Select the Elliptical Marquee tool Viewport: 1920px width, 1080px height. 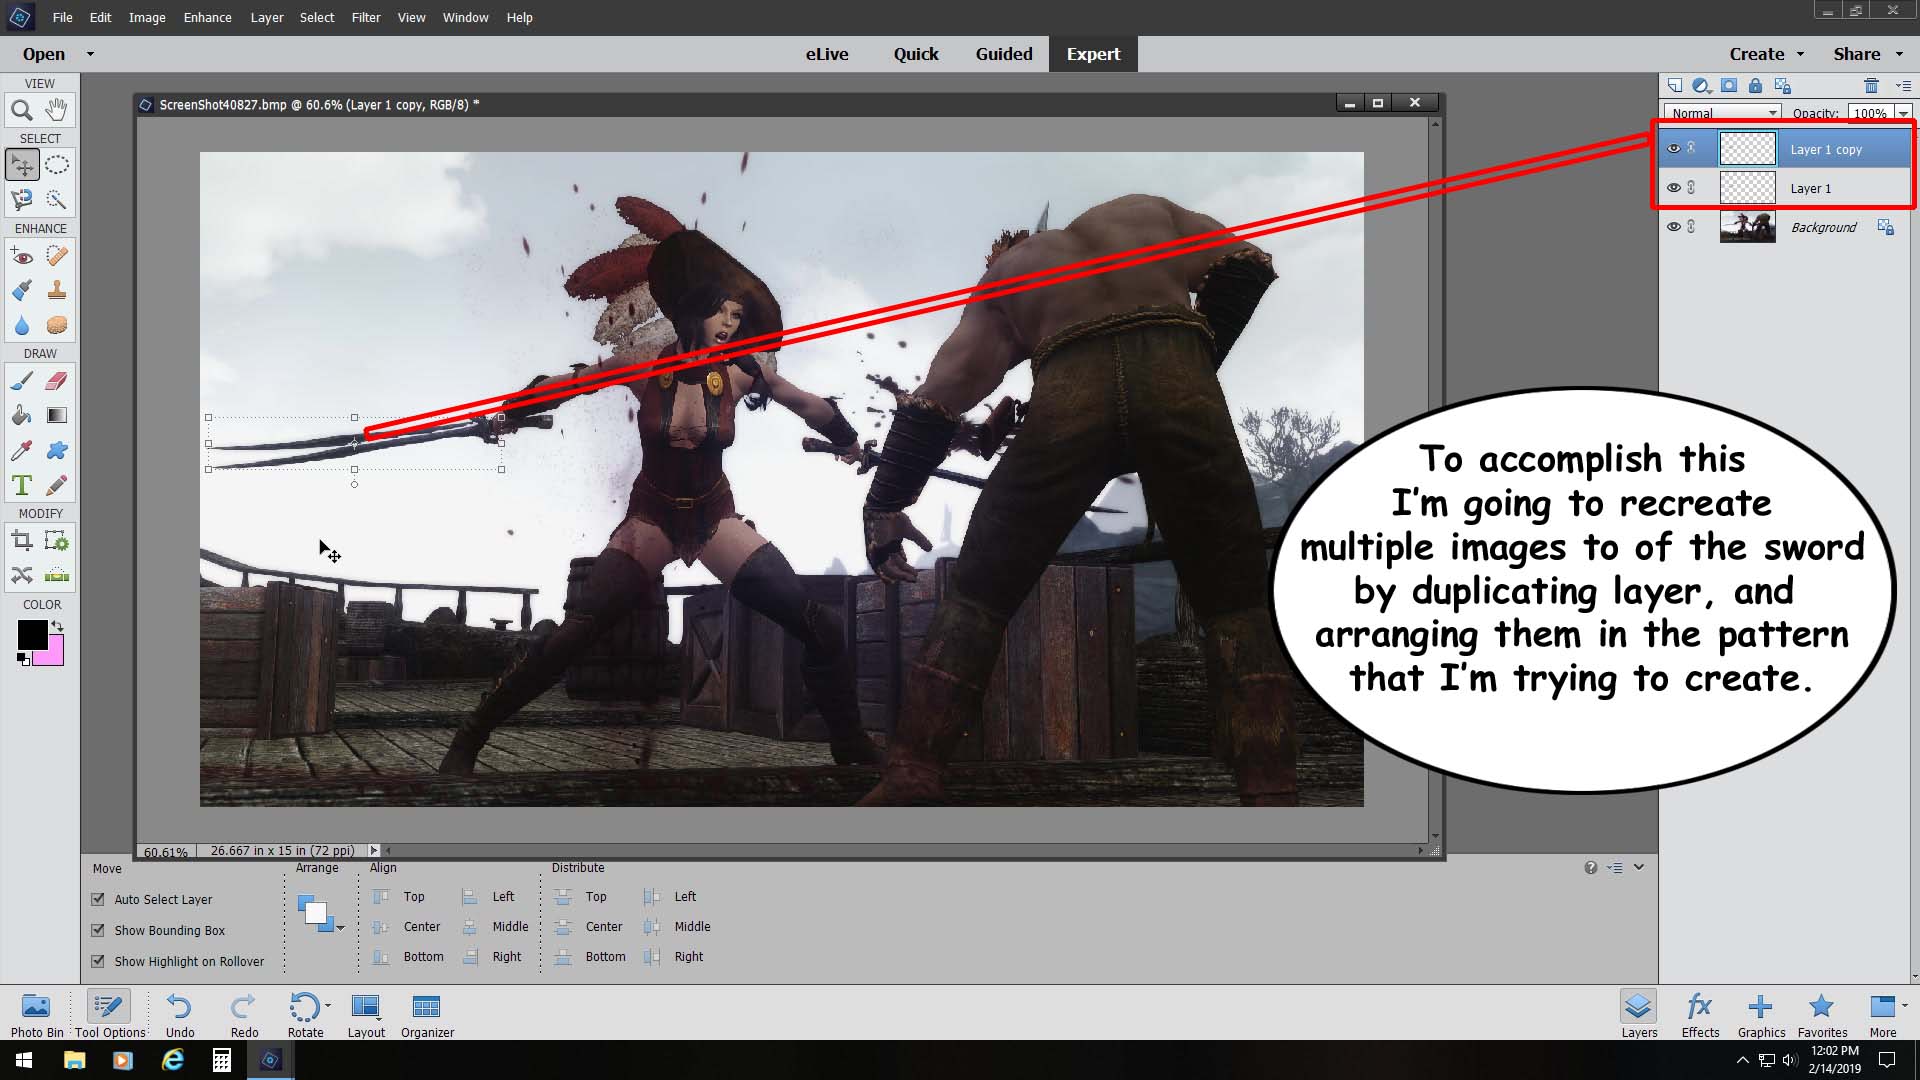click(x=57, y=165)
